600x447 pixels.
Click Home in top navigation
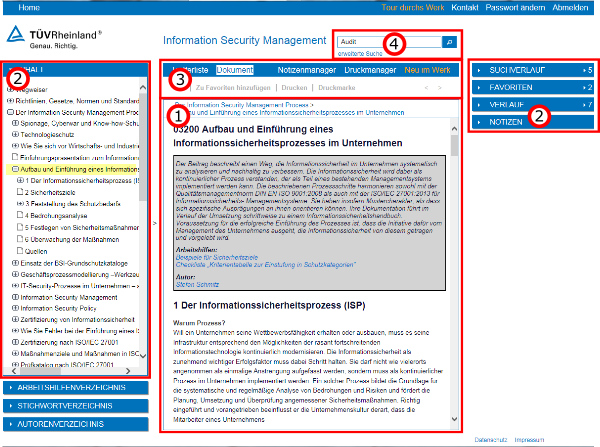click(x=29, y=7)
